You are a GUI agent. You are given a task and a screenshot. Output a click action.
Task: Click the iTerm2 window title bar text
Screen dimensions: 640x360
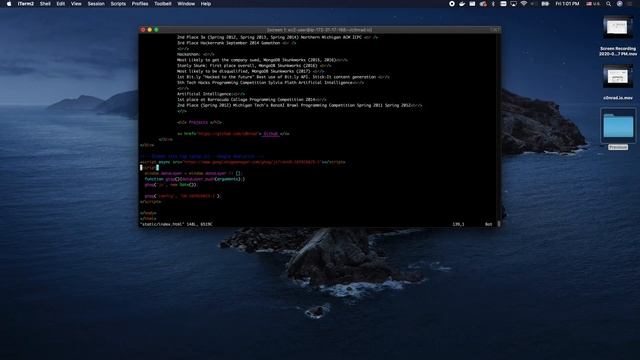coord(319,30)
